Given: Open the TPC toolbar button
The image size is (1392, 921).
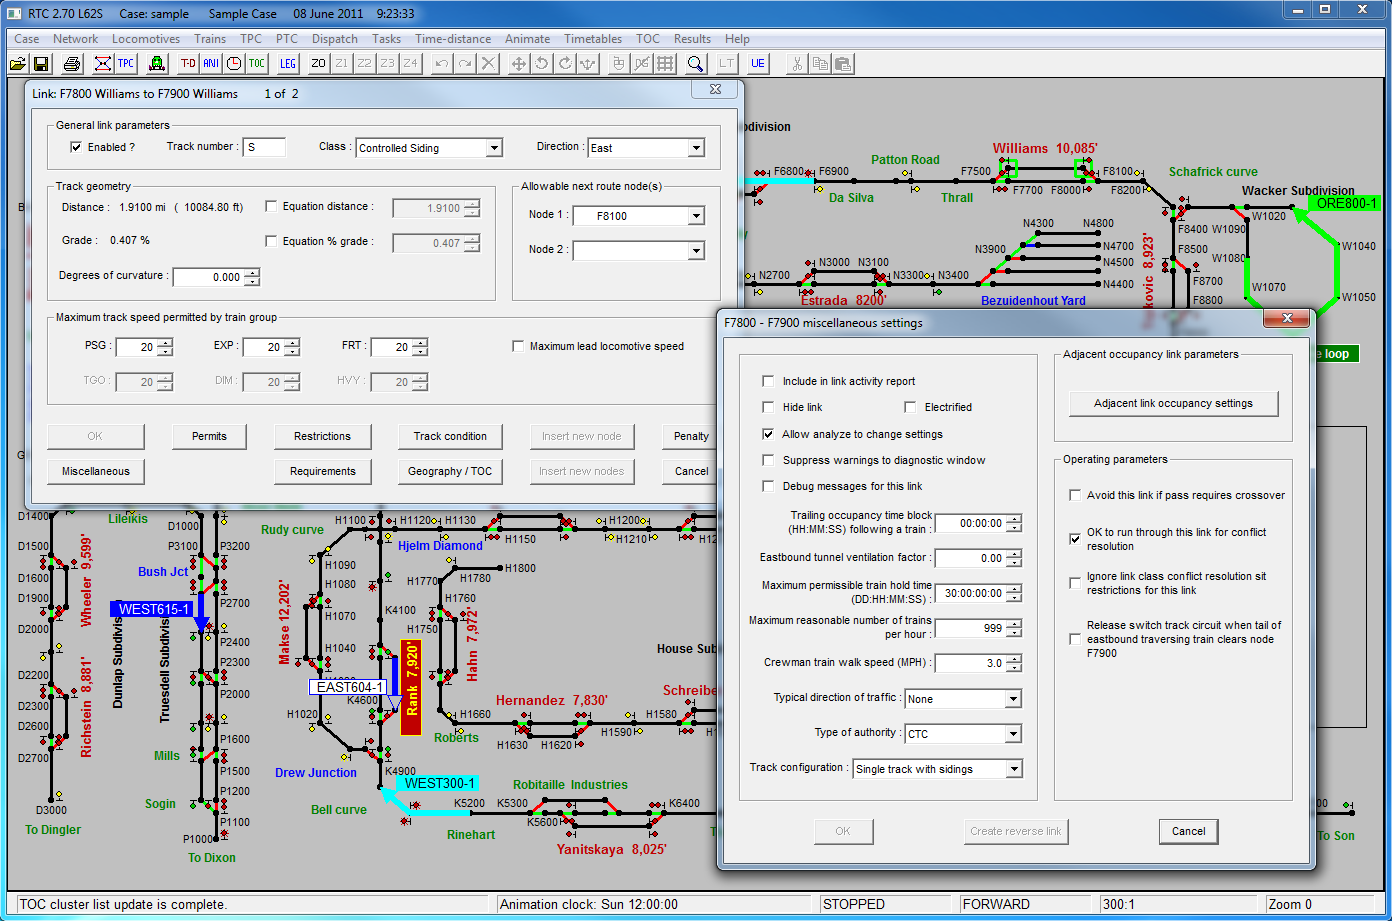Looking at the screenshot, I should pyautogui.click(x=126, y=64).
